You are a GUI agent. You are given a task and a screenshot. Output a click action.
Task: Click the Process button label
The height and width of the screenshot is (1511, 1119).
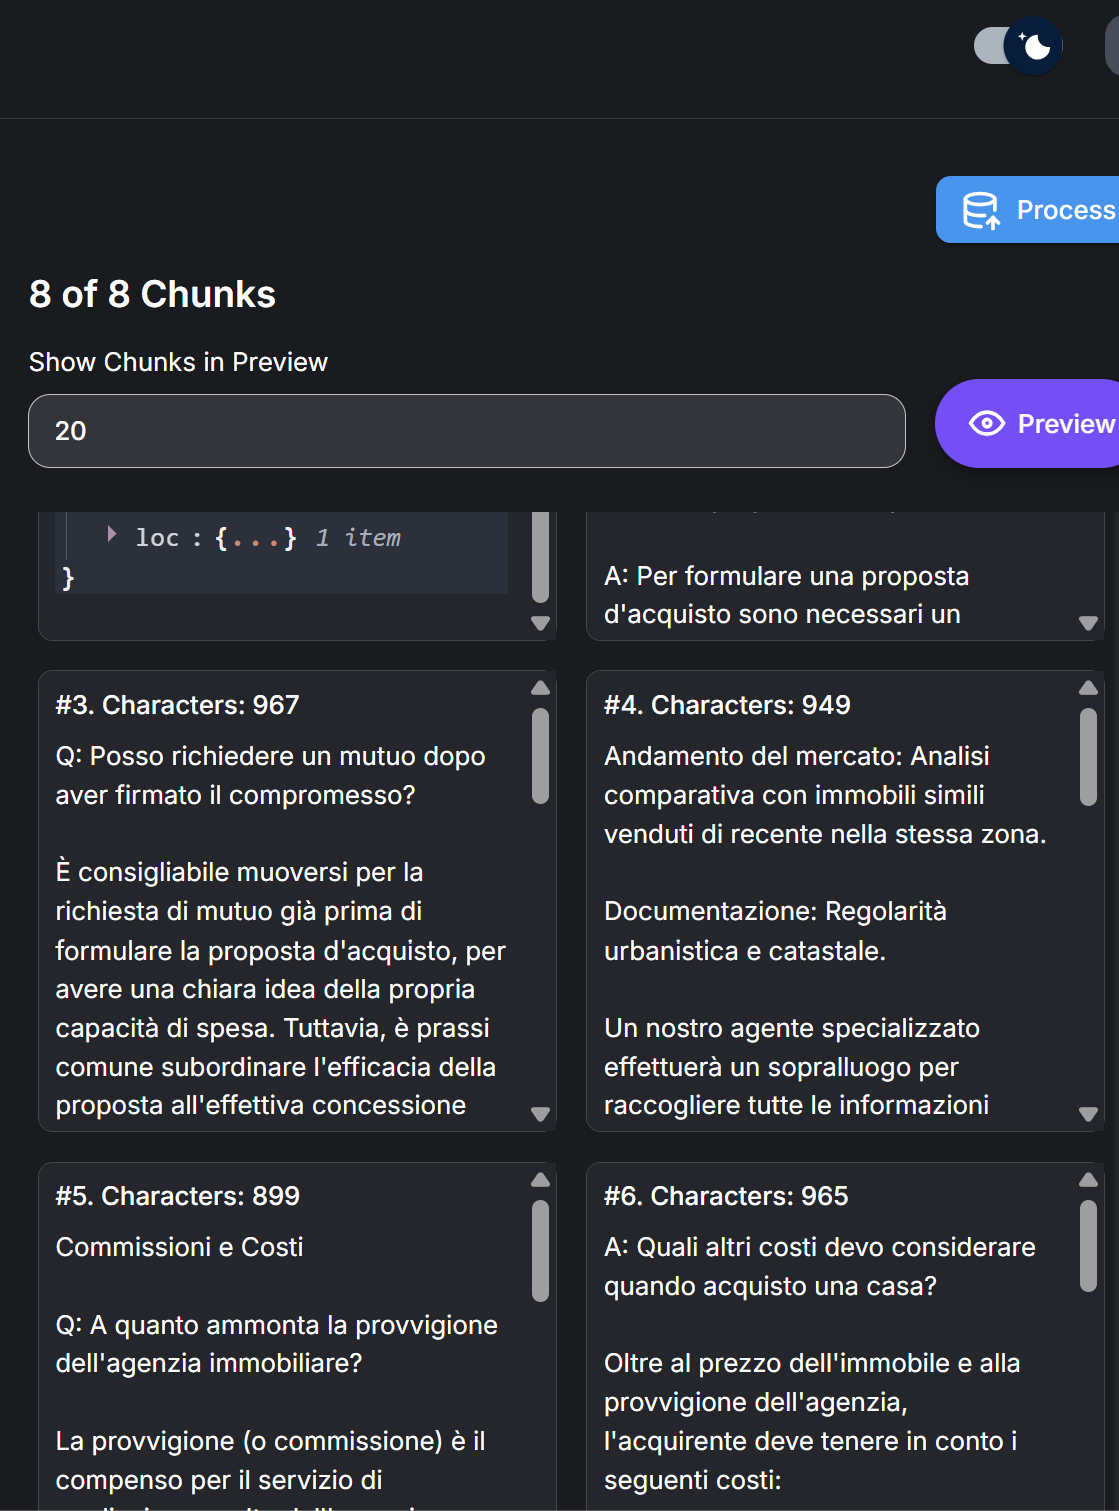coord(1065,210)
